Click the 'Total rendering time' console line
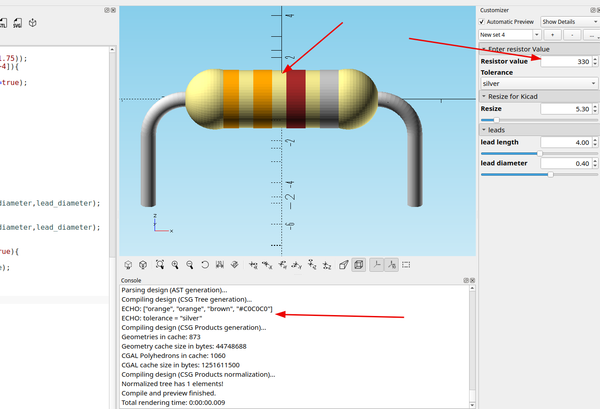The width and height of the screenshot is (600, 409). [x=173, y=402]
